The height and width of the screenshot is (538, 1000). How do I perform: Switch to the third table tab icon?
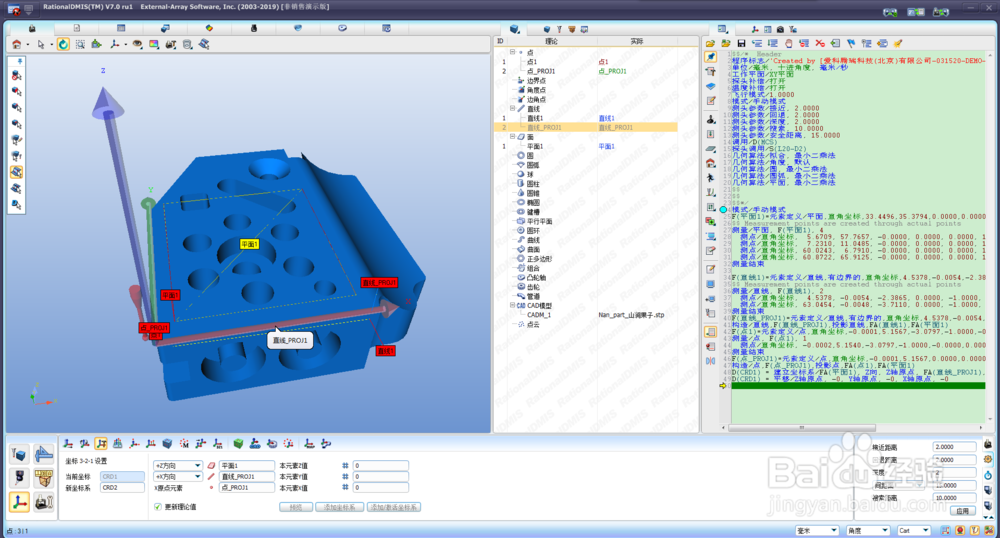pyautogui.click(x=121, y=28)
